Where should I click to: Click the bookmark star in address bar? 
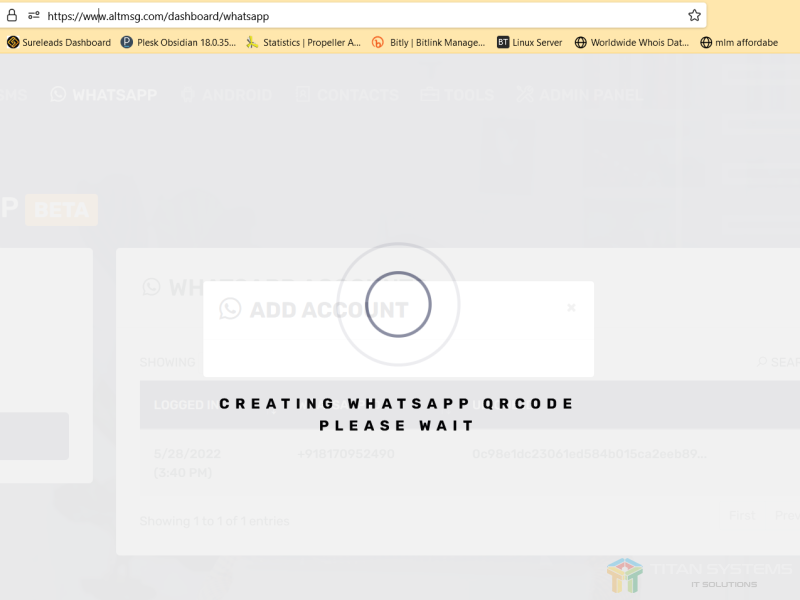(x=694, y=16)
